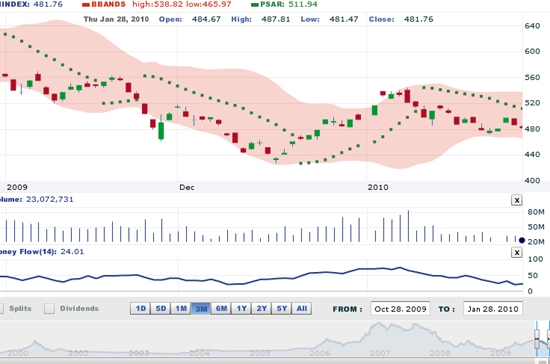Click the INDEX value 481.76 at top
550x364 pixels.
pyautogui.click(x=48, y=4)
